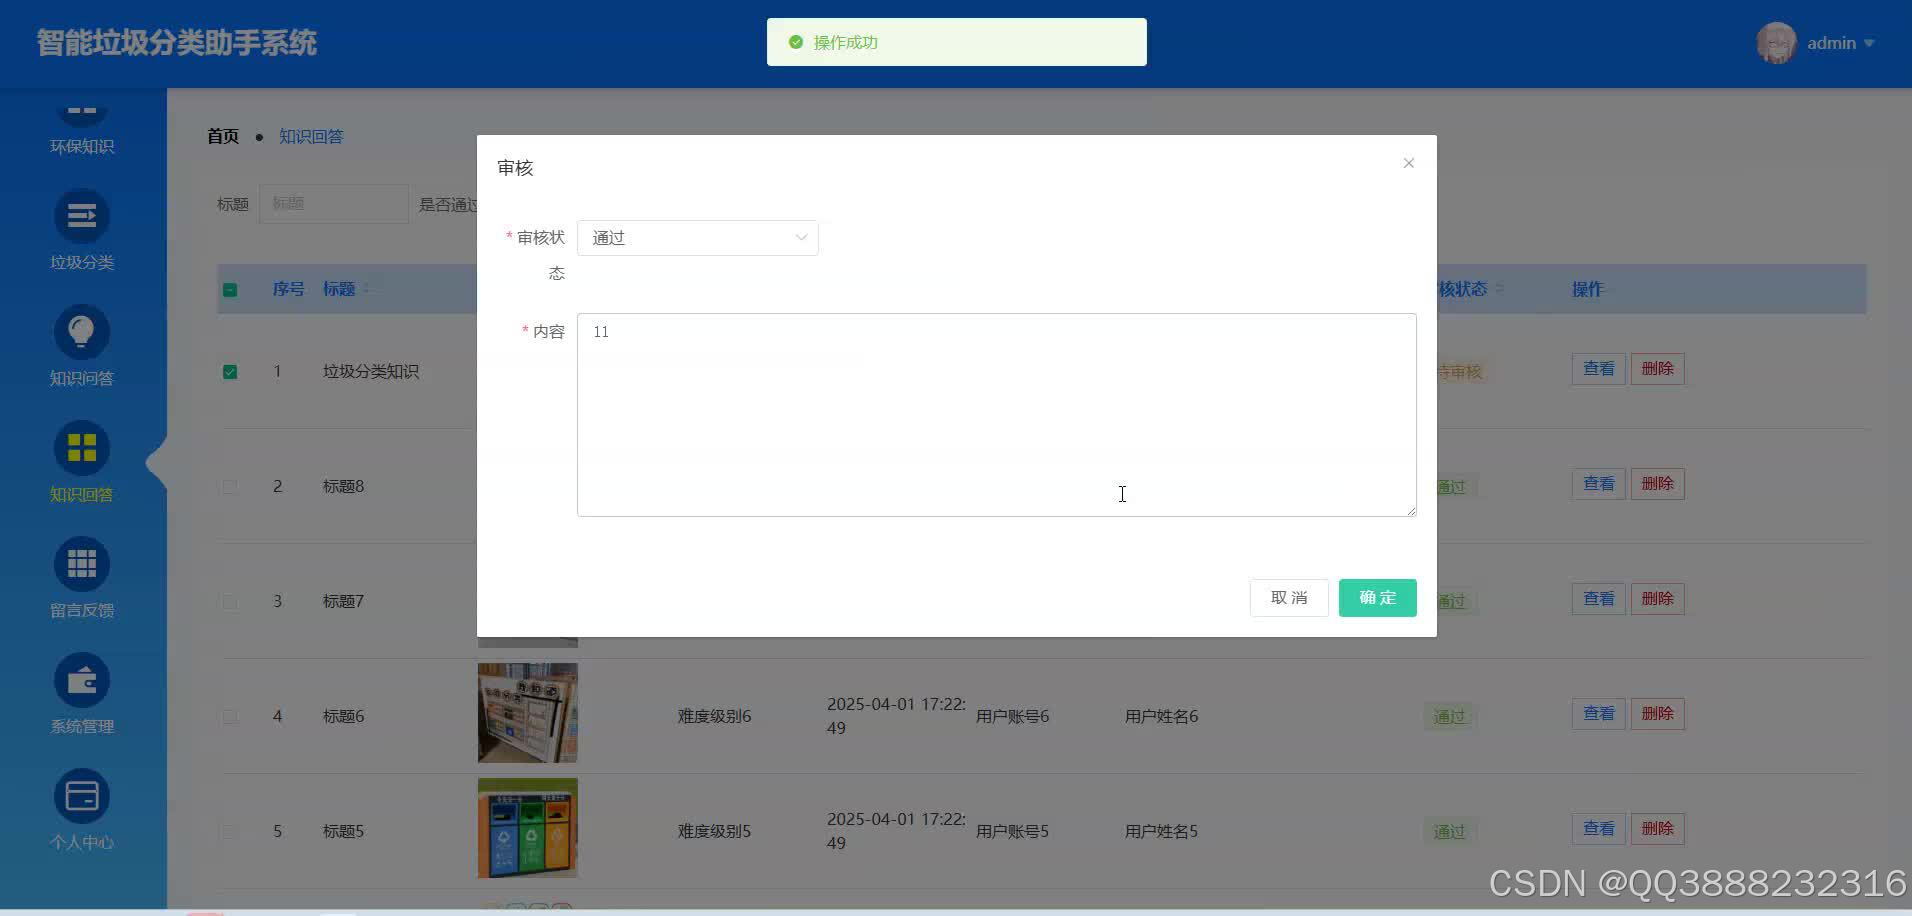Toggle the select-all checkbox in the table header
The width and height of the screenshot is (1912, 916).
click(230, 289)
